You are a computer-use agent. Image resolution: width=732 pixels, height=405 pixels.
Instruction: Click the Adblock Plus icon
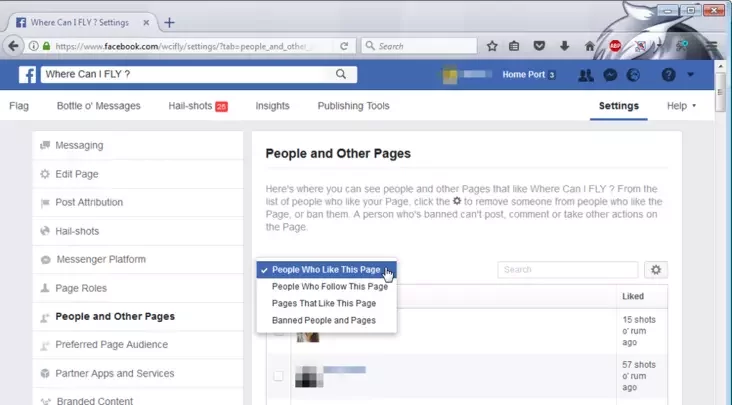click(617, 46)
